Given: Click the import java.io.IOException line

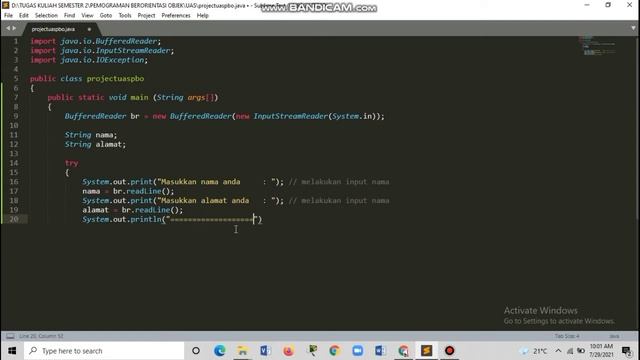Looking at the screenshot, I should [89, 60].
